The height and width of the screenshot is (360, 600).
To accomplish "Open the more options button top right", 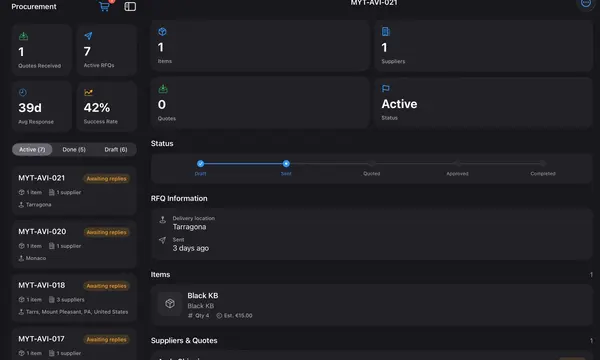I will 585,3.
